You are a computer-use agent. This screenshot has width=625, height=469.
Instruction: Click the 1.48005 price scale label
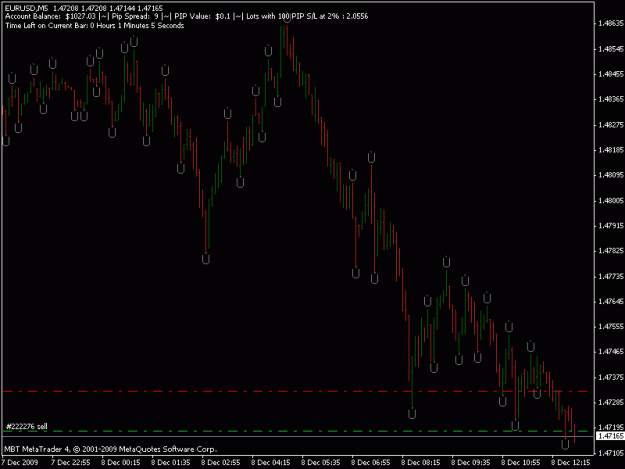coord(611,201)
